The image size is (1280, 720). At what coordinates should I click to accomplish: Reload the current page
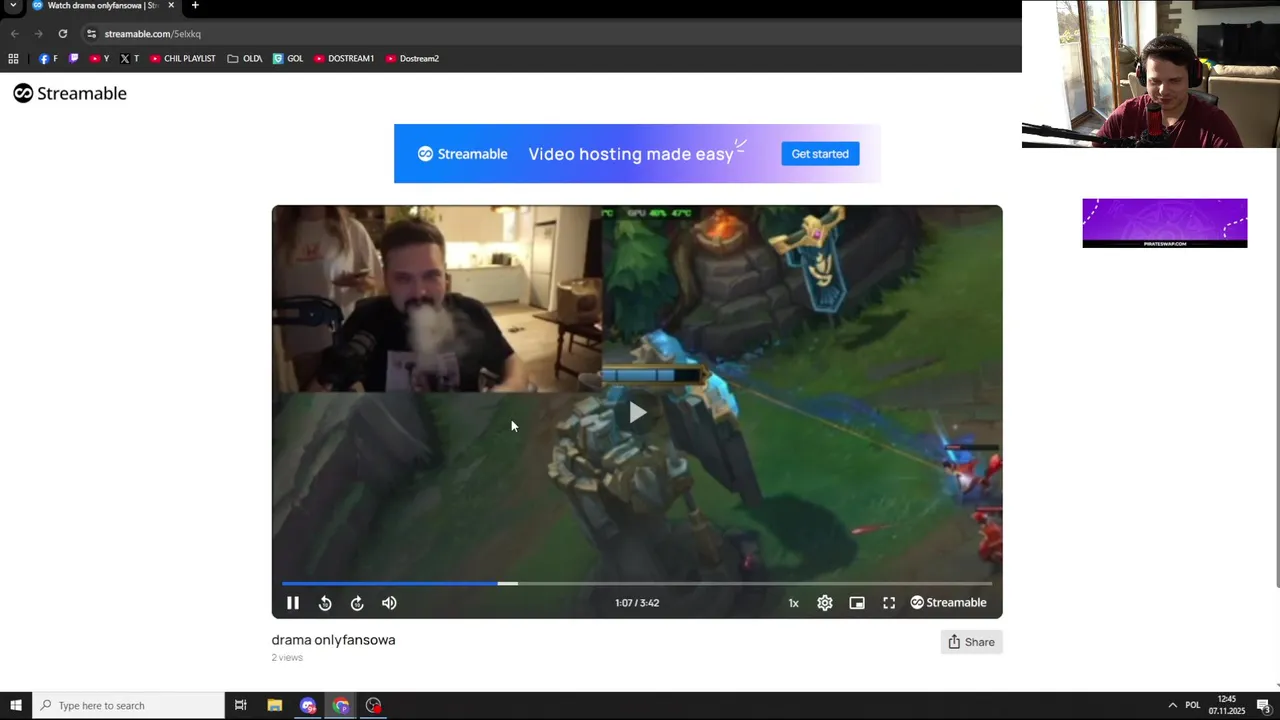click(63, 34)
